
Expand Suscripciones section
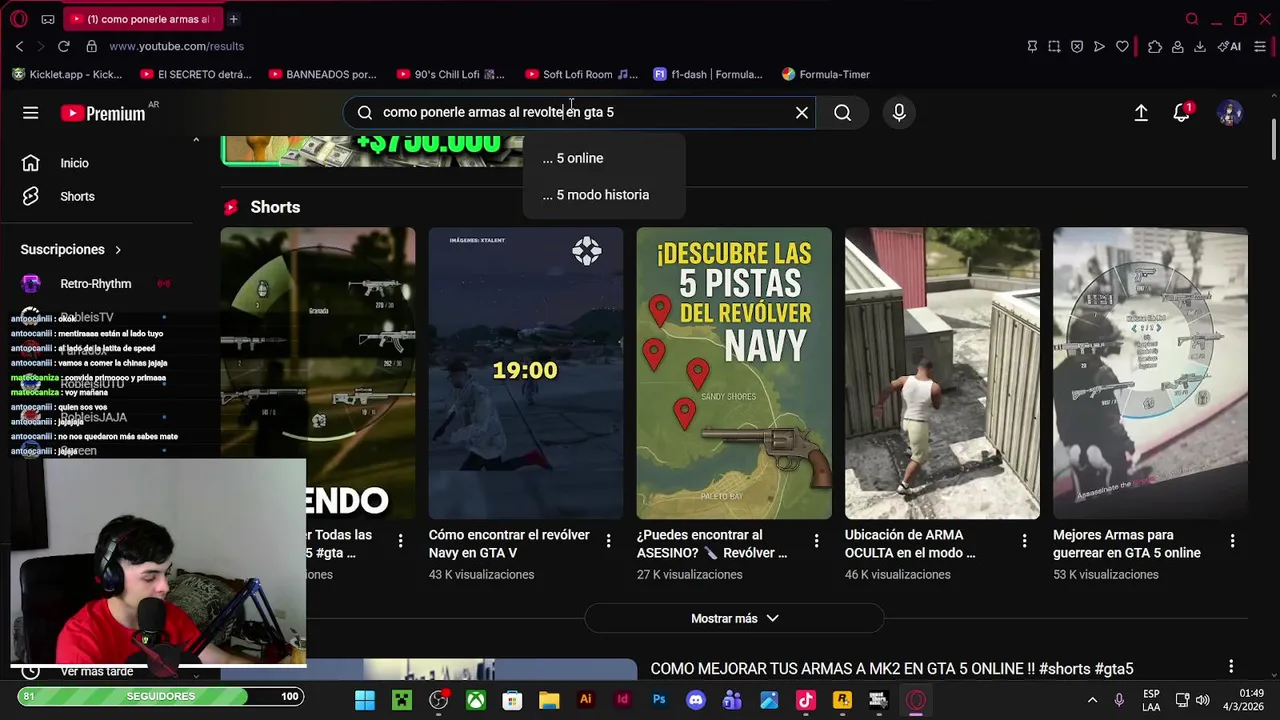(71, 249)
